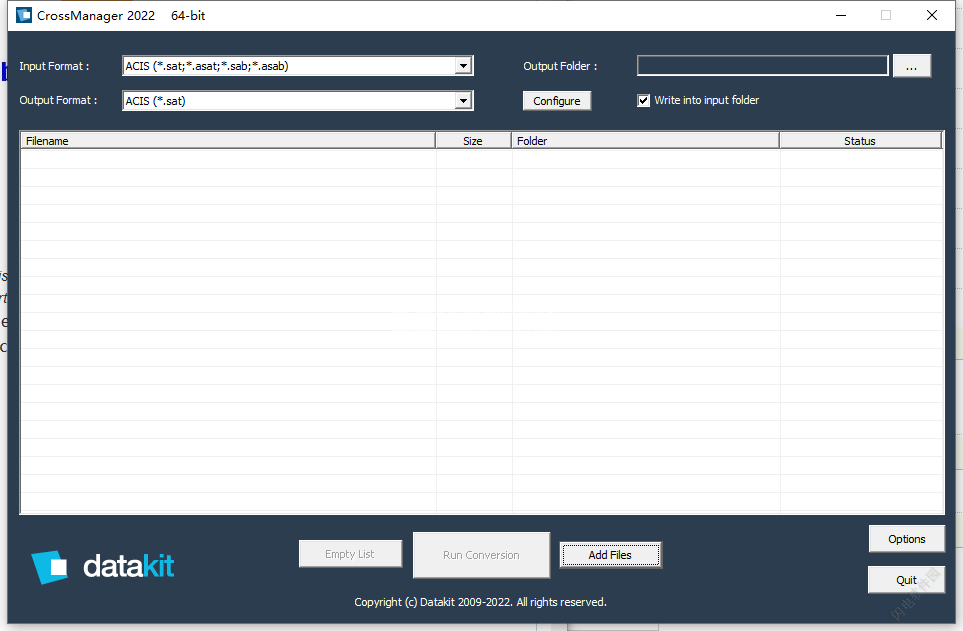Click the Datakit copyright notice text
Viewport: 963px width, 631px height.
pyautogui.click(x=480, y=602)
